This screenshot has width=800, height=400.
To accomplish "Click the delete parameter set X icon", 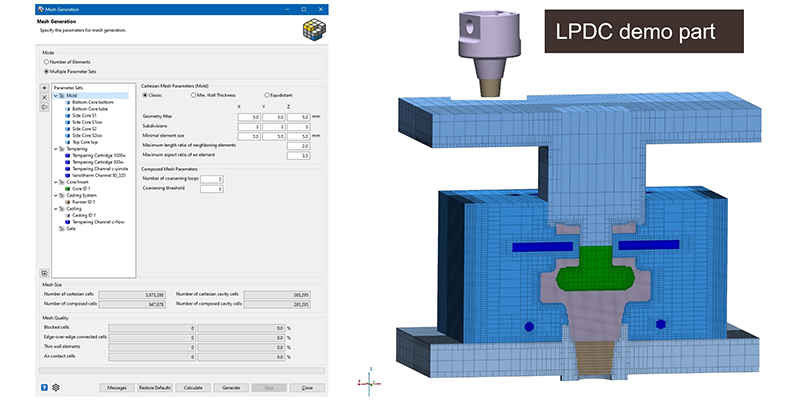I will (x=45, y=97).
